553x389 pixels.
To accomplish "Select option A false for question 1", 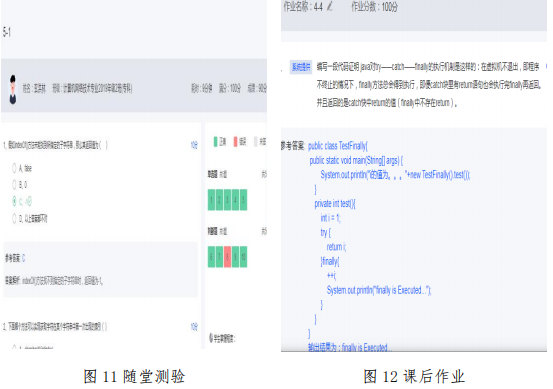I will click(14, 168).
